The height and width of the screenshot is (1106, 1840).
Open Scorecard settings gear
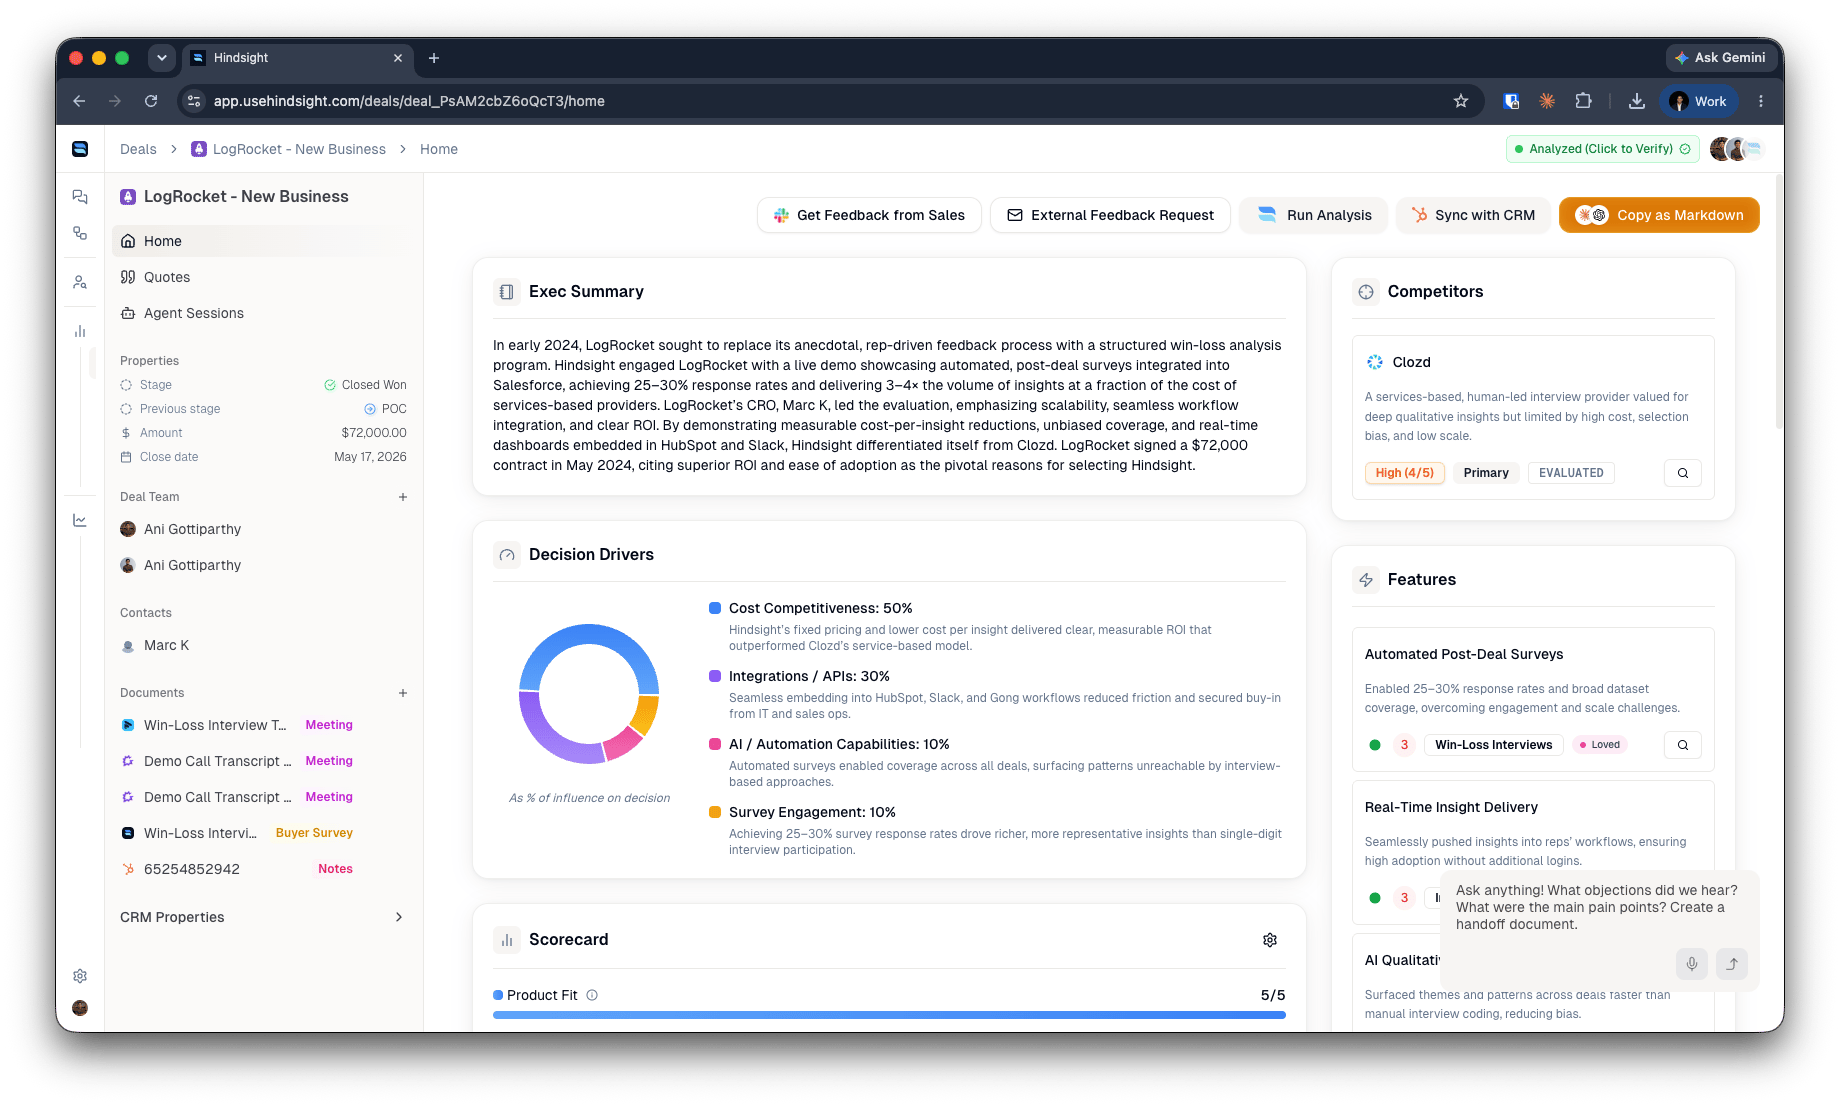[x=1270, y=940]
